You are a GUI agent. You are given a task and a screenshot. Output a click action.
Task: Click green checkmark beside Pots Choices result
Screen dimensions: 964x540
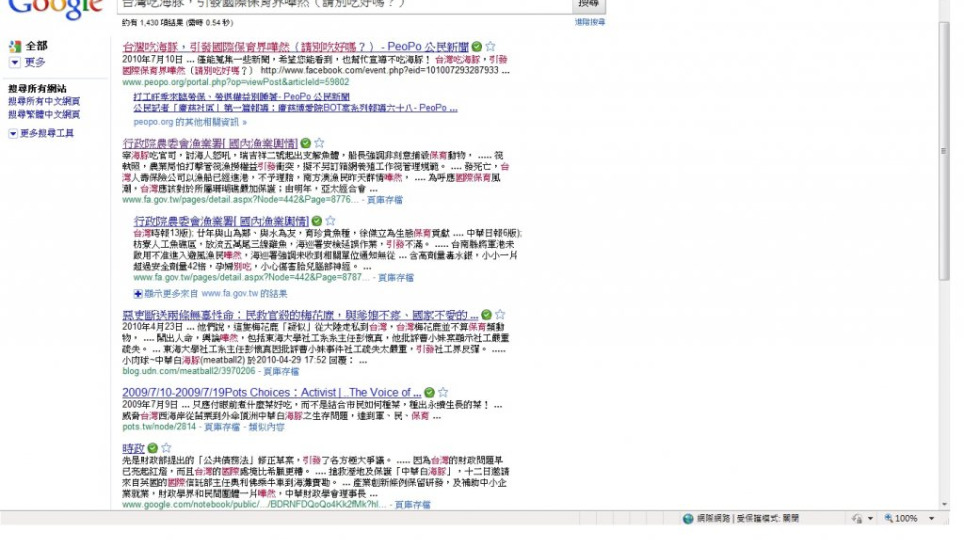pyautogui.click(x=428, y=392)
